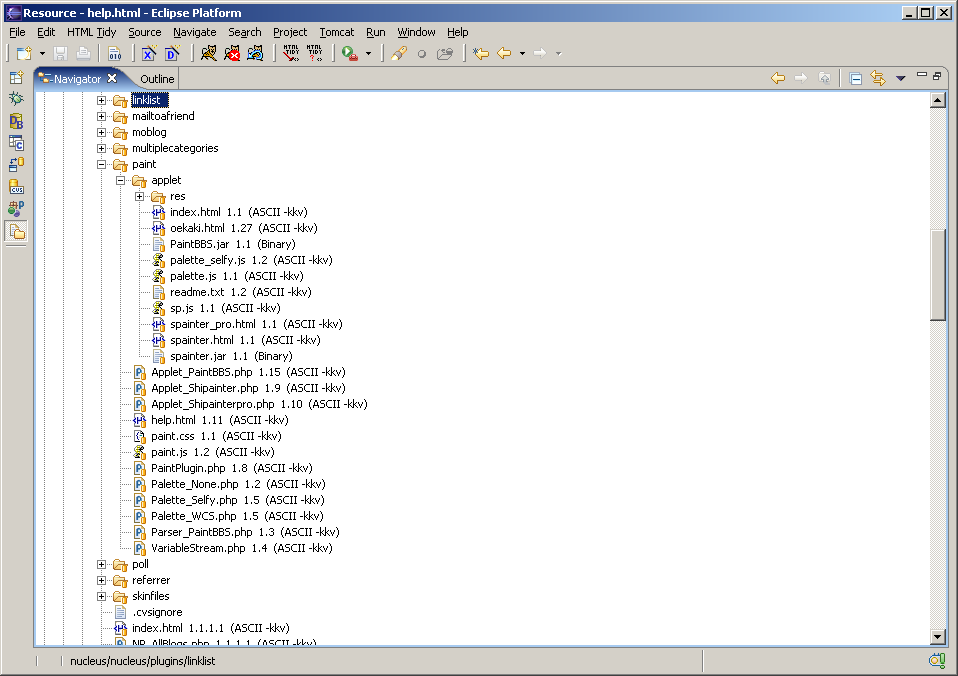Stop Tomcat with the red-X cat icon
This screenshot has width=958, height=676.
coord(232,54)
